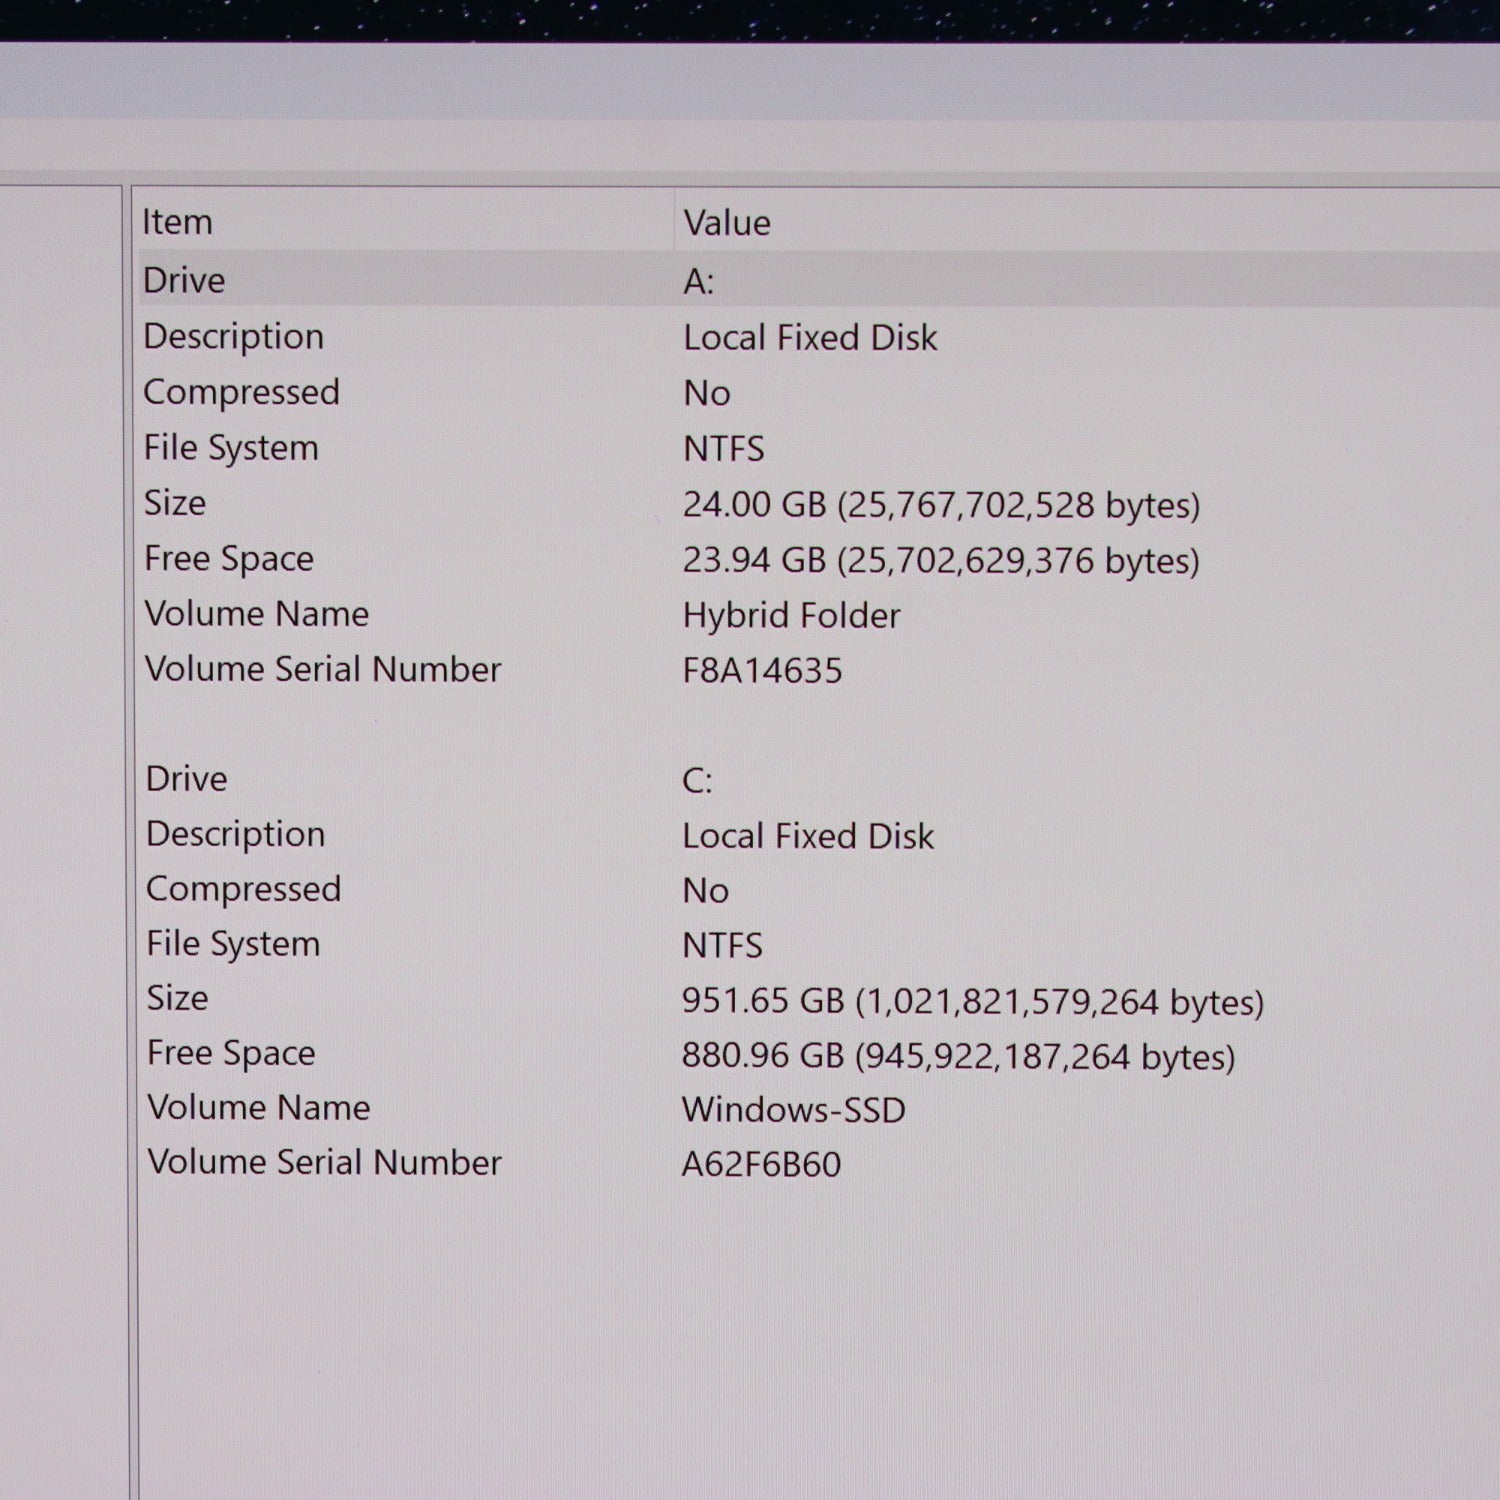
Task: Click the No value under Drive C:
Action: pos(705,891)
